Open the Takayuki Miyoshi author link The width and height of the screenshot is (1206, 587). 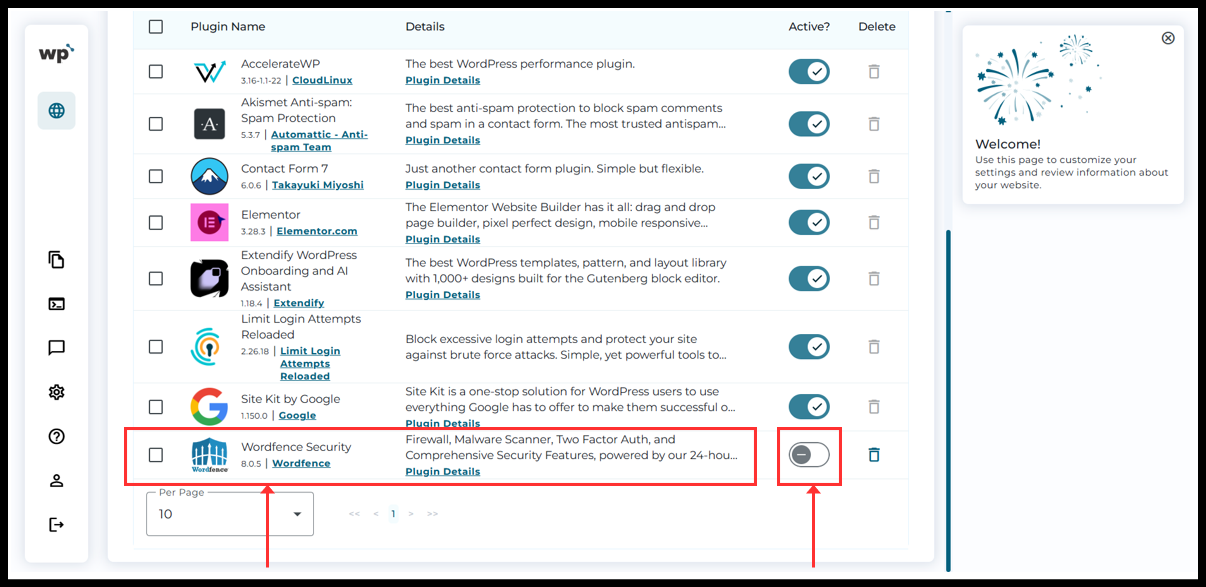tap(317, 185)
